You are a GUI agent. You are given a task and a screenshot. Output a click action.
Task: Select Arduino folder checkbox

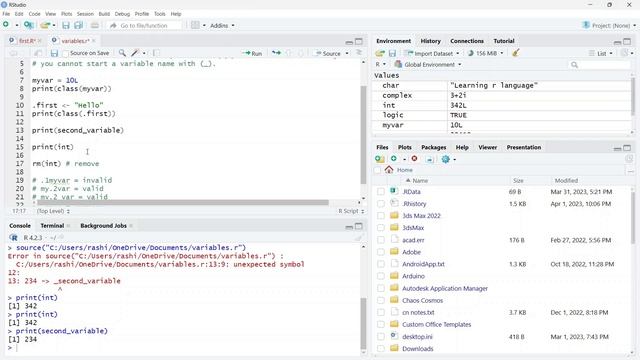pos(381,276)
